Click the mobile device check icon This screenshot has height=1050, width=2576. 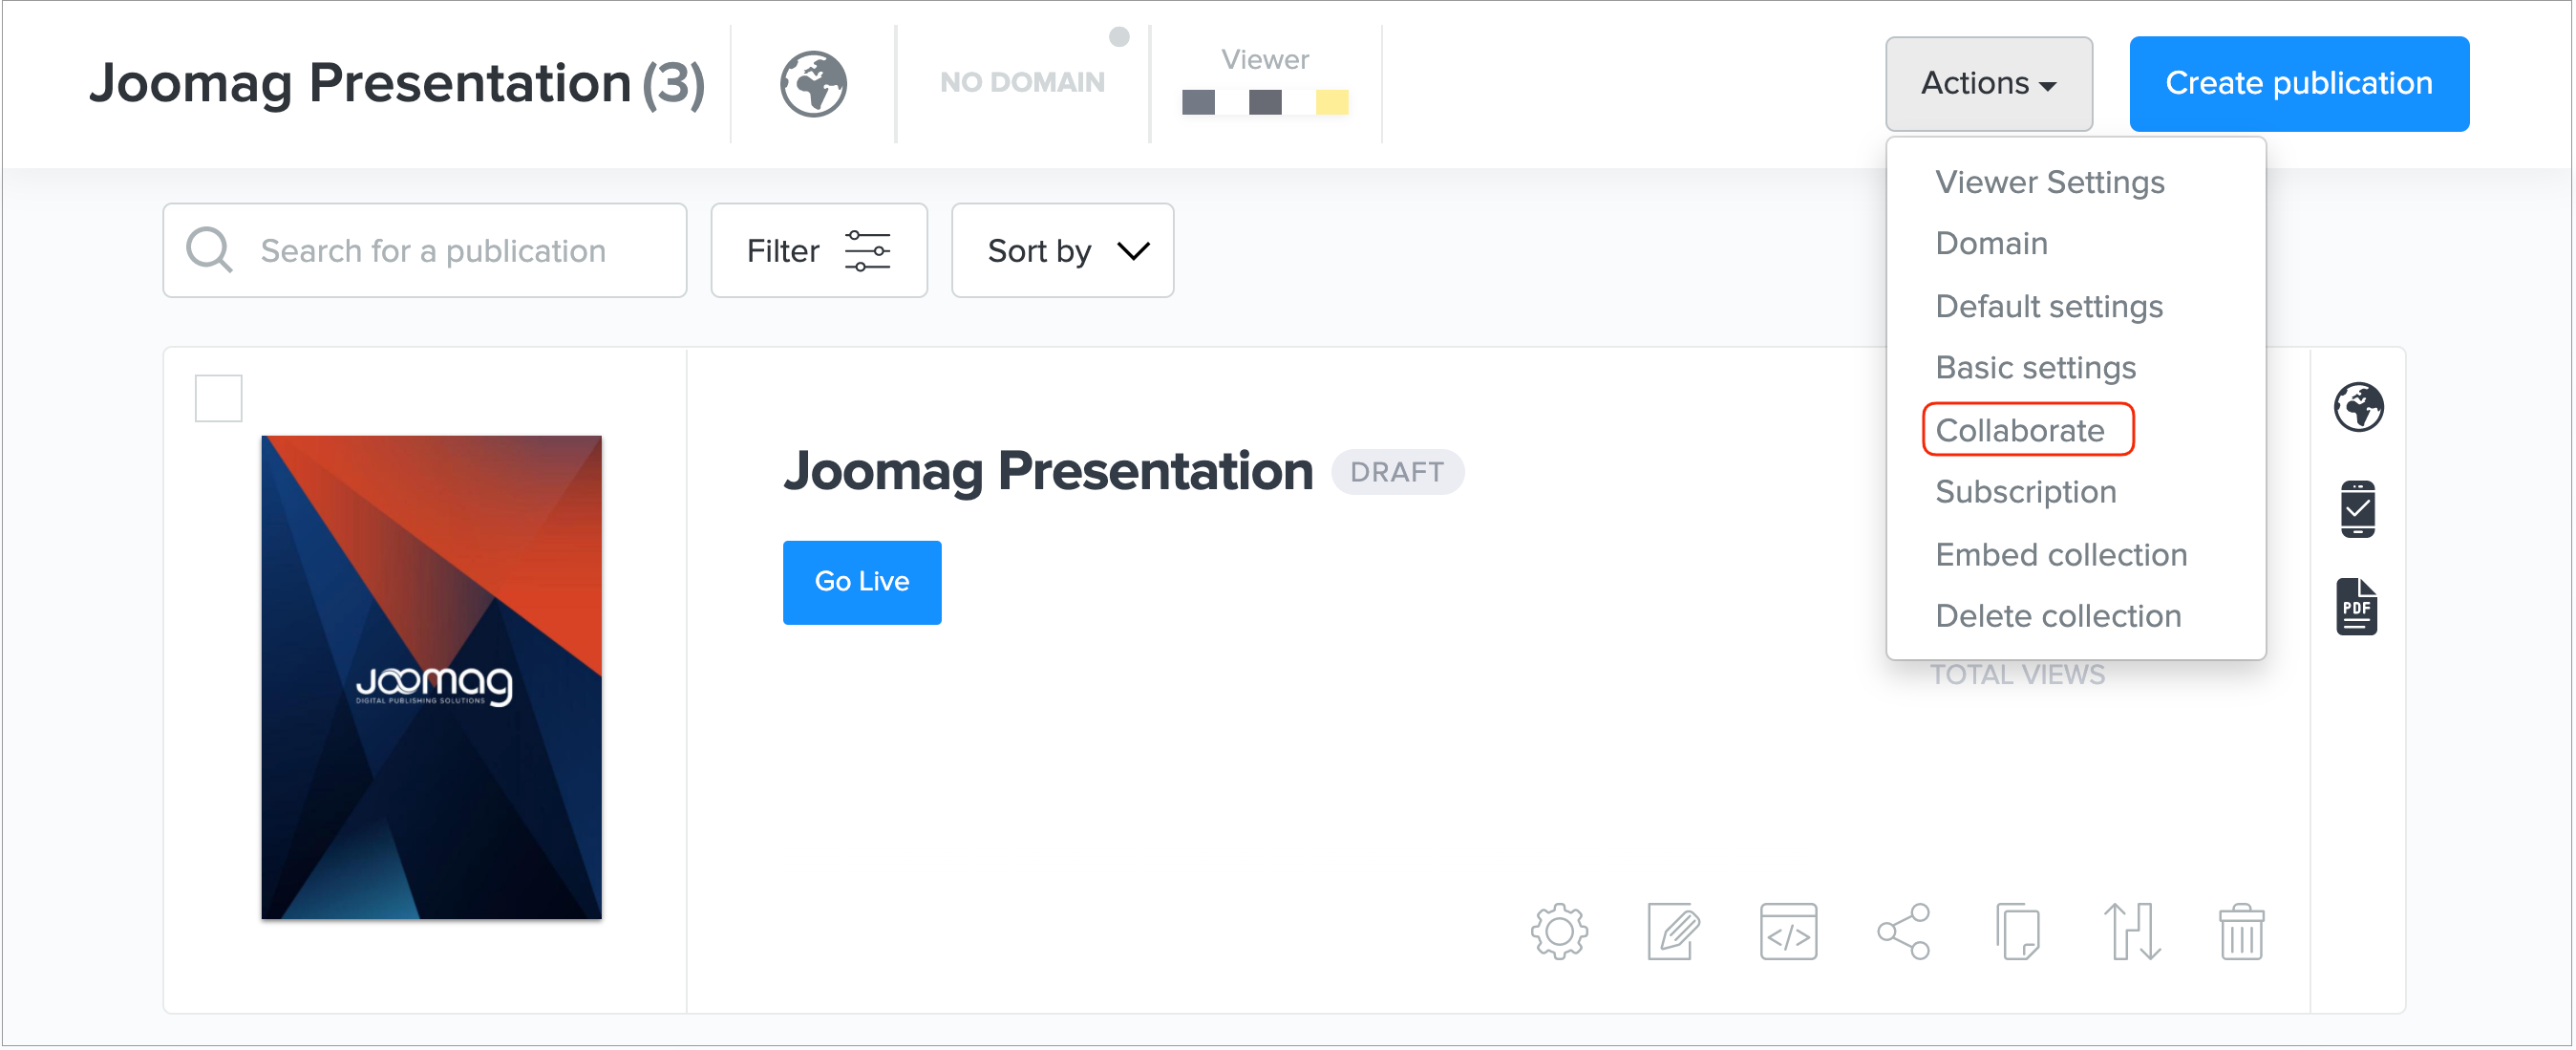pos(2357,509)
